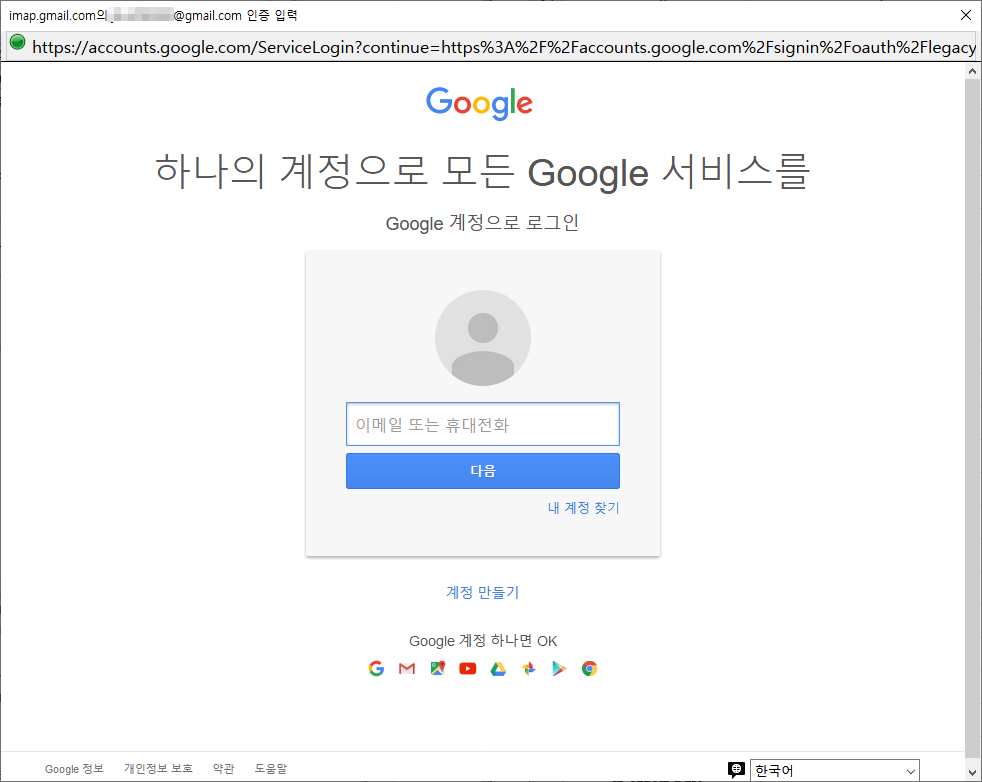Click the accounts.google.com URL text
This screenshot has height=782, width=982.
[x=504, y=48]
